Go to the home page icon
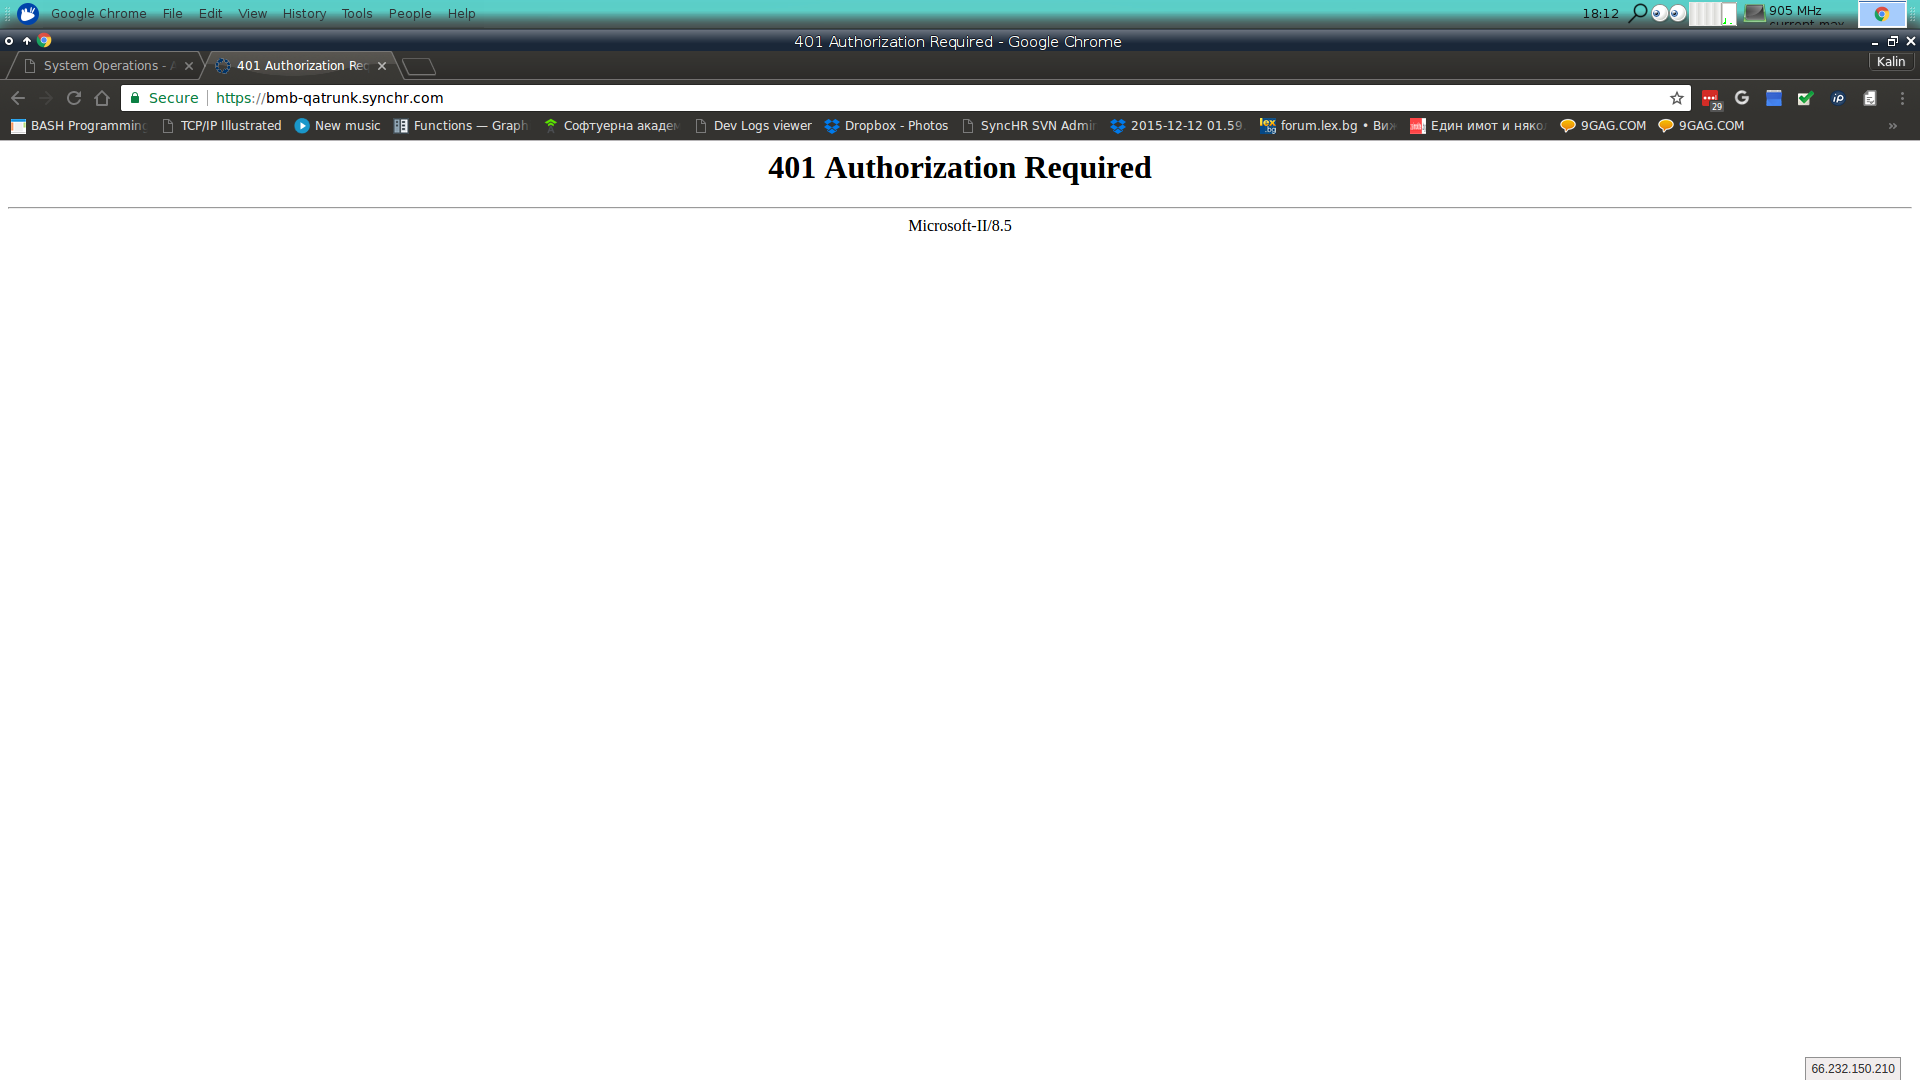 [x=102, y=98]
